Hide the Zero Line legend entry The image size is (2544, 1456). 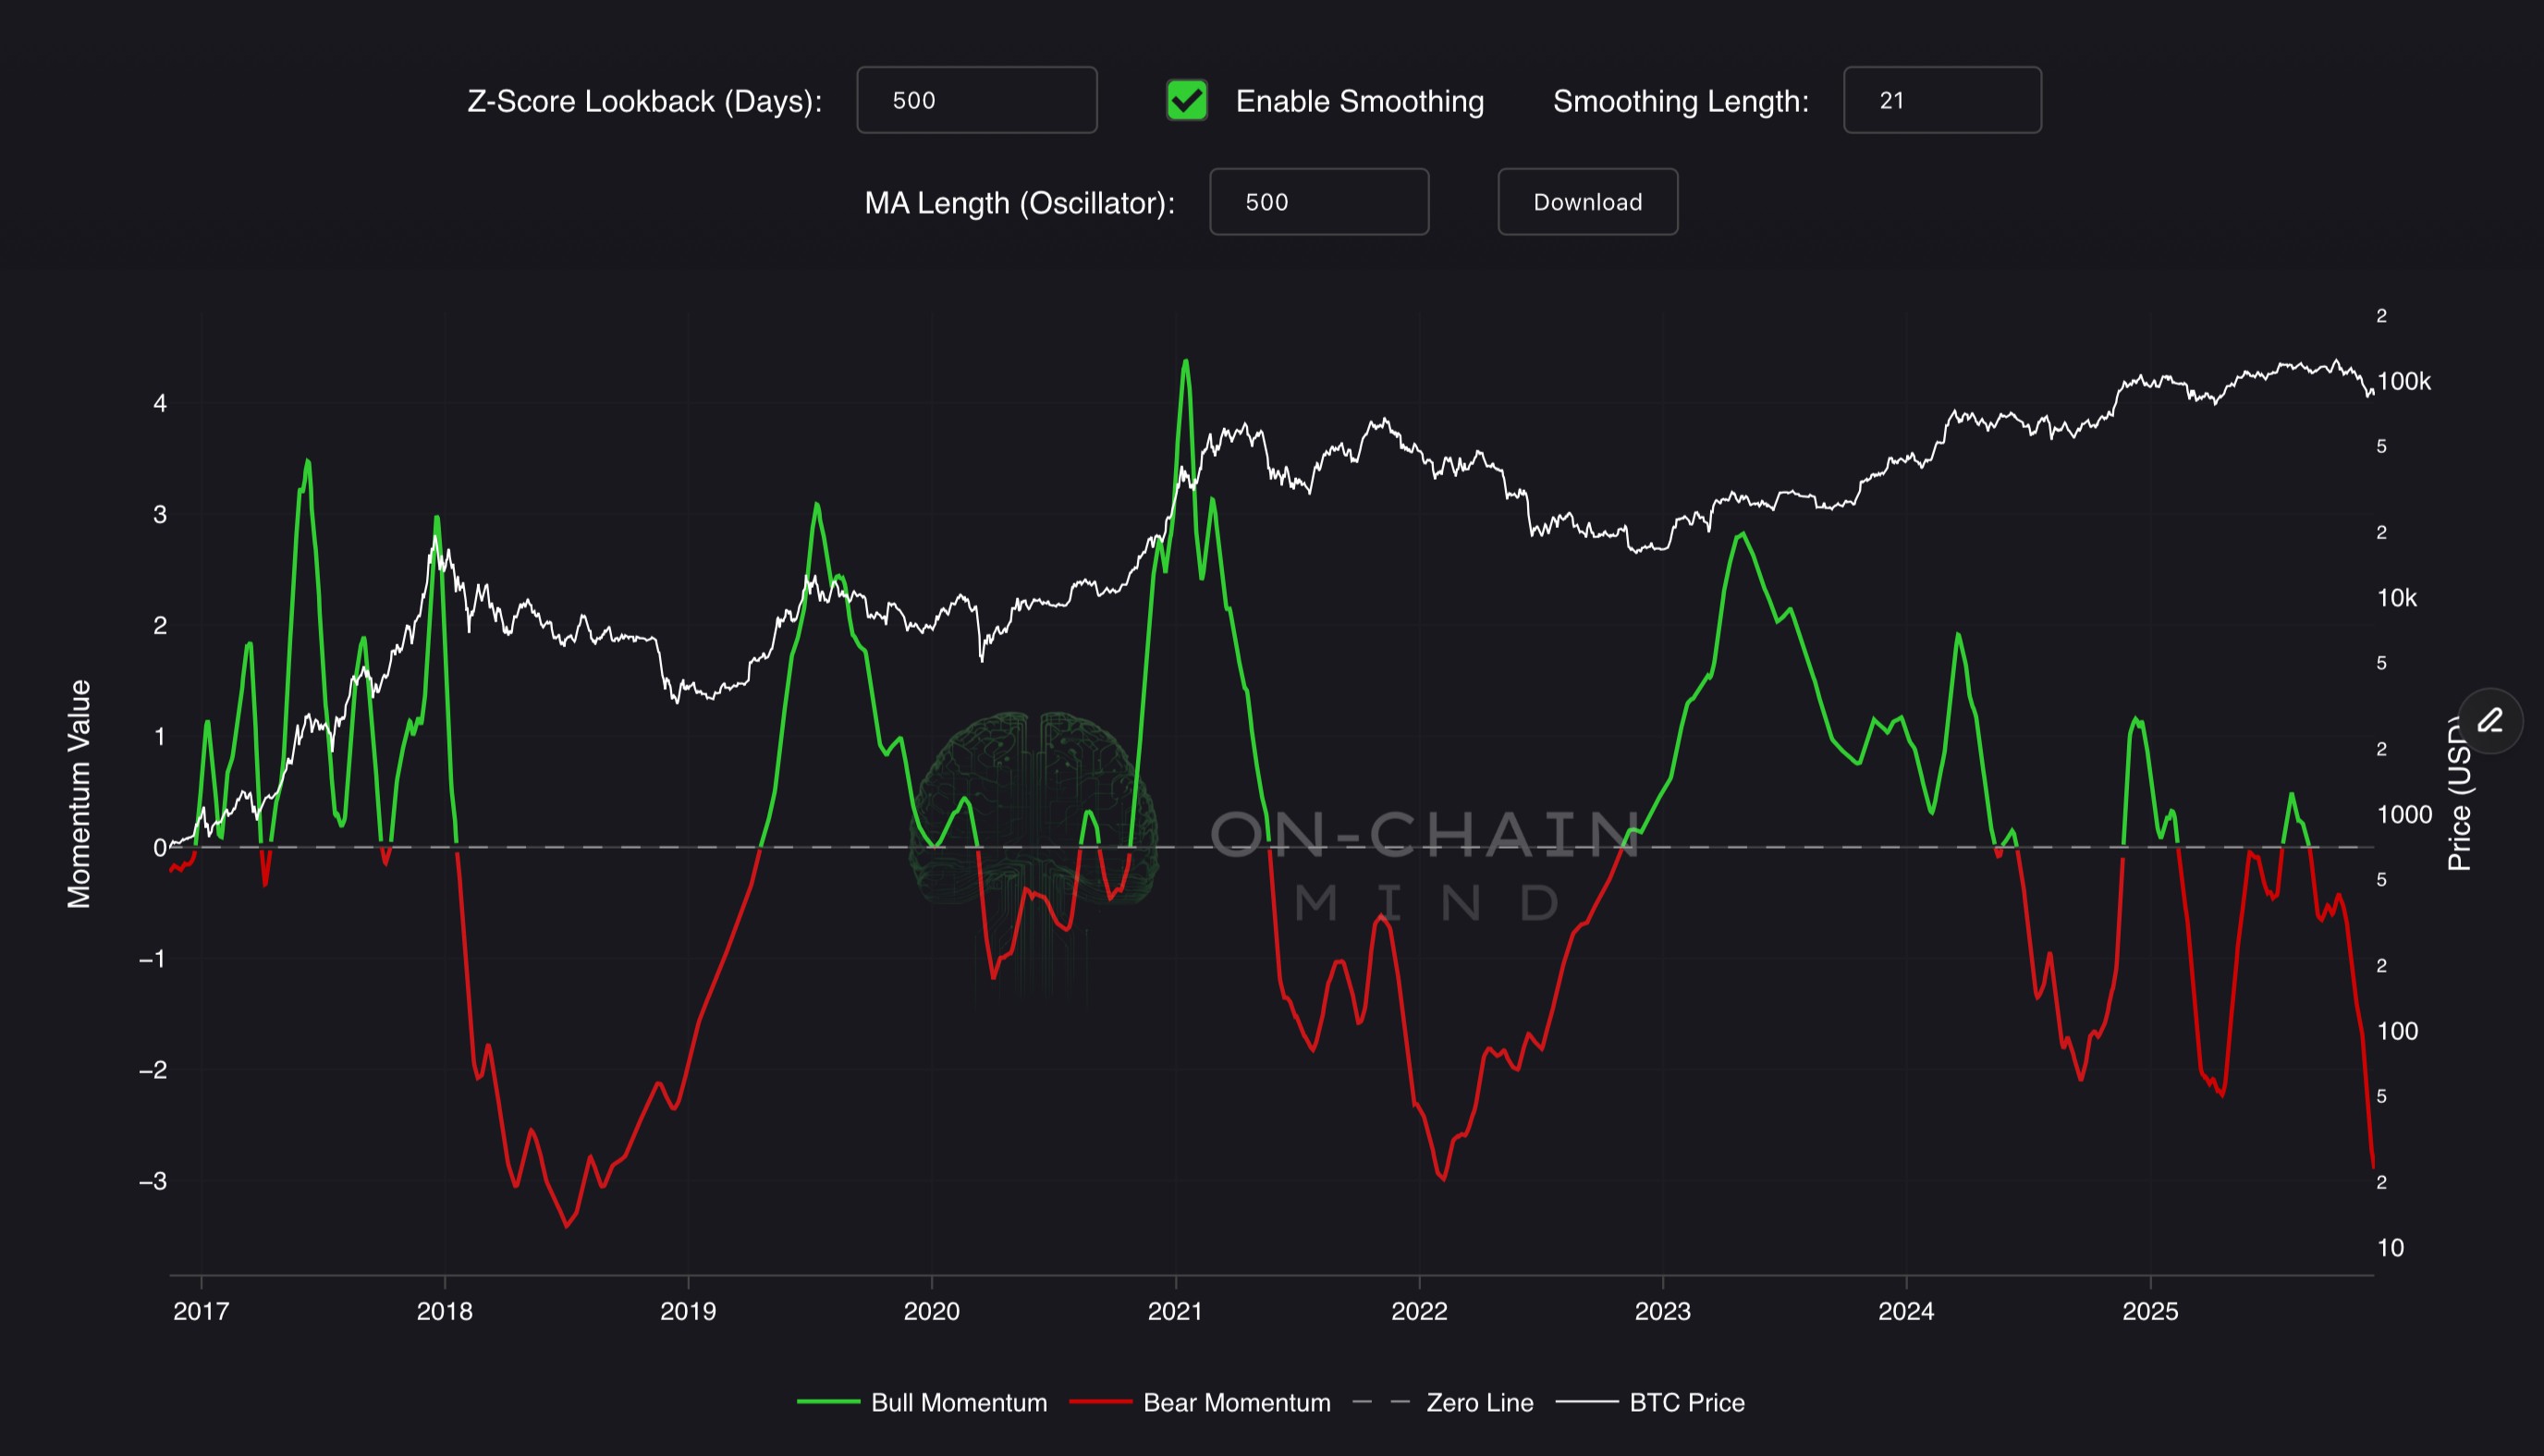[x=1479, y=1402]
